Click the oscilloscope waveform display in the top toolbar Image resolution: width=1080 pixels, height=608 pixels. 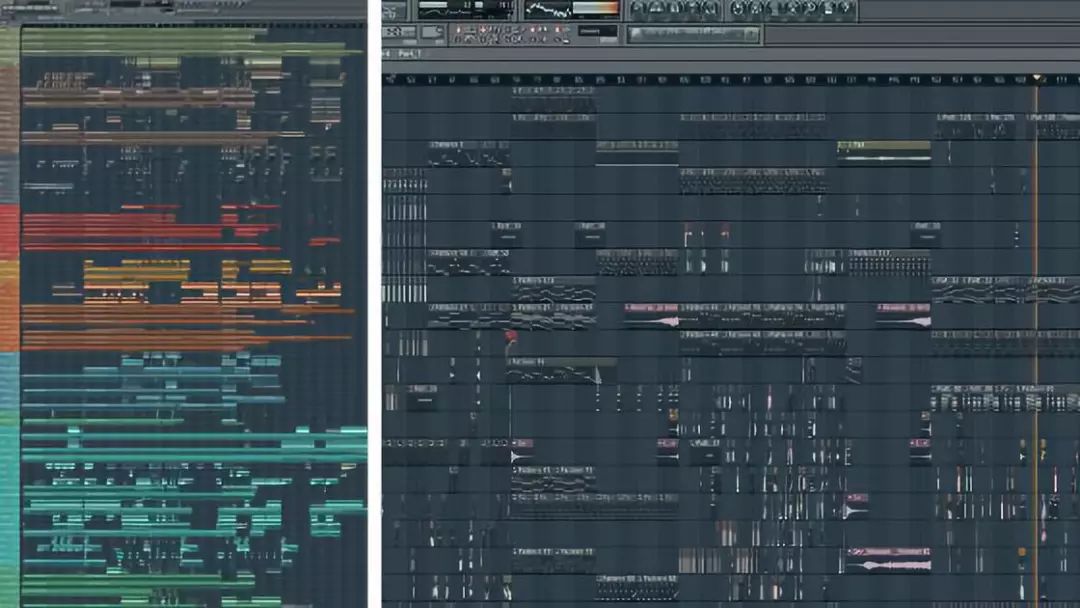548,10
